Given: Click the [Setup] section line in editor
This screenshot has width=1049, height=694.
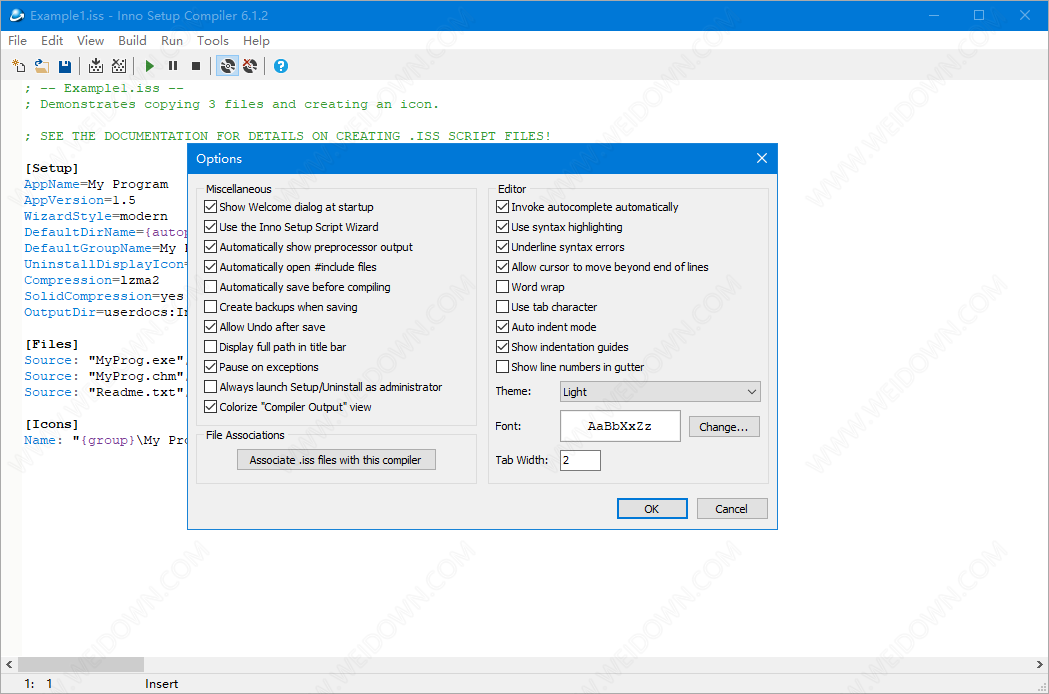Looking at the screenshot, I should click(52, 168).
